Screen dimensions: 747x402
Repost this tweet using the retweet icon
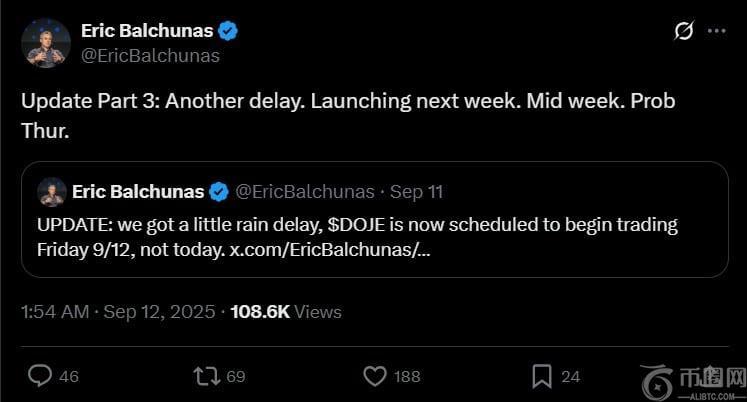click(206, 376)
